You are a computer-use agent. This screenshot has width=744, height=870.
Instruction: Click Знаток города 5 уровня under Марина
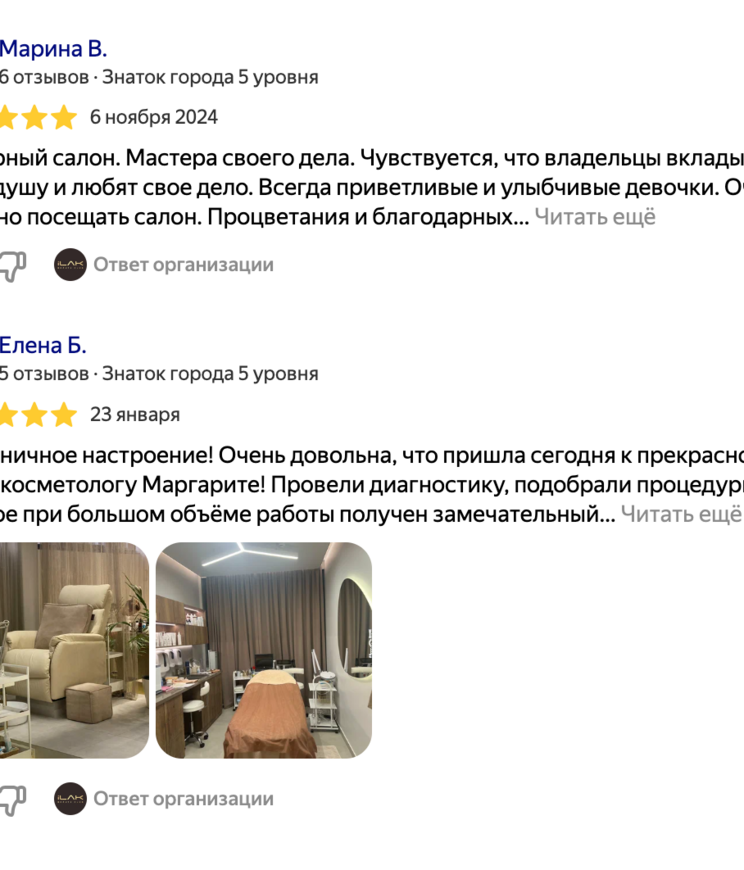pyautogui.click(x=210, y=77)
